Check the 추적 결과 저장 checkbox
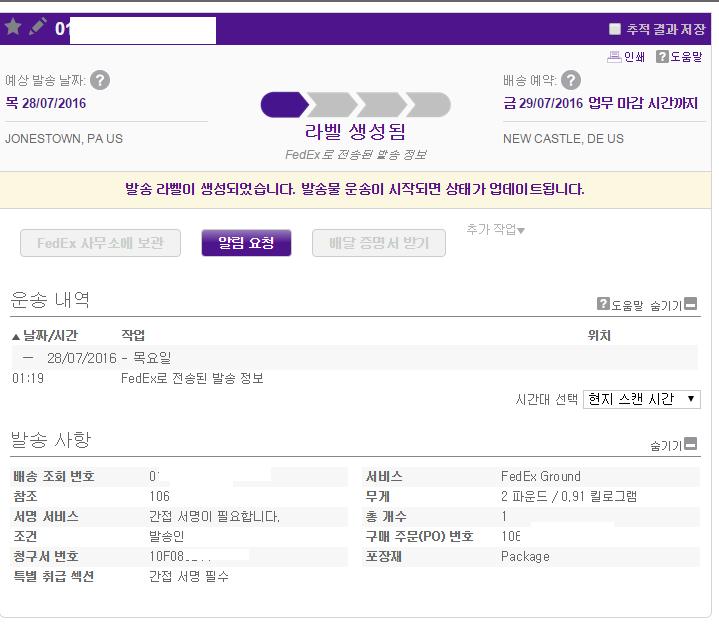The image size is (719, 624). [x=614, y=29]
